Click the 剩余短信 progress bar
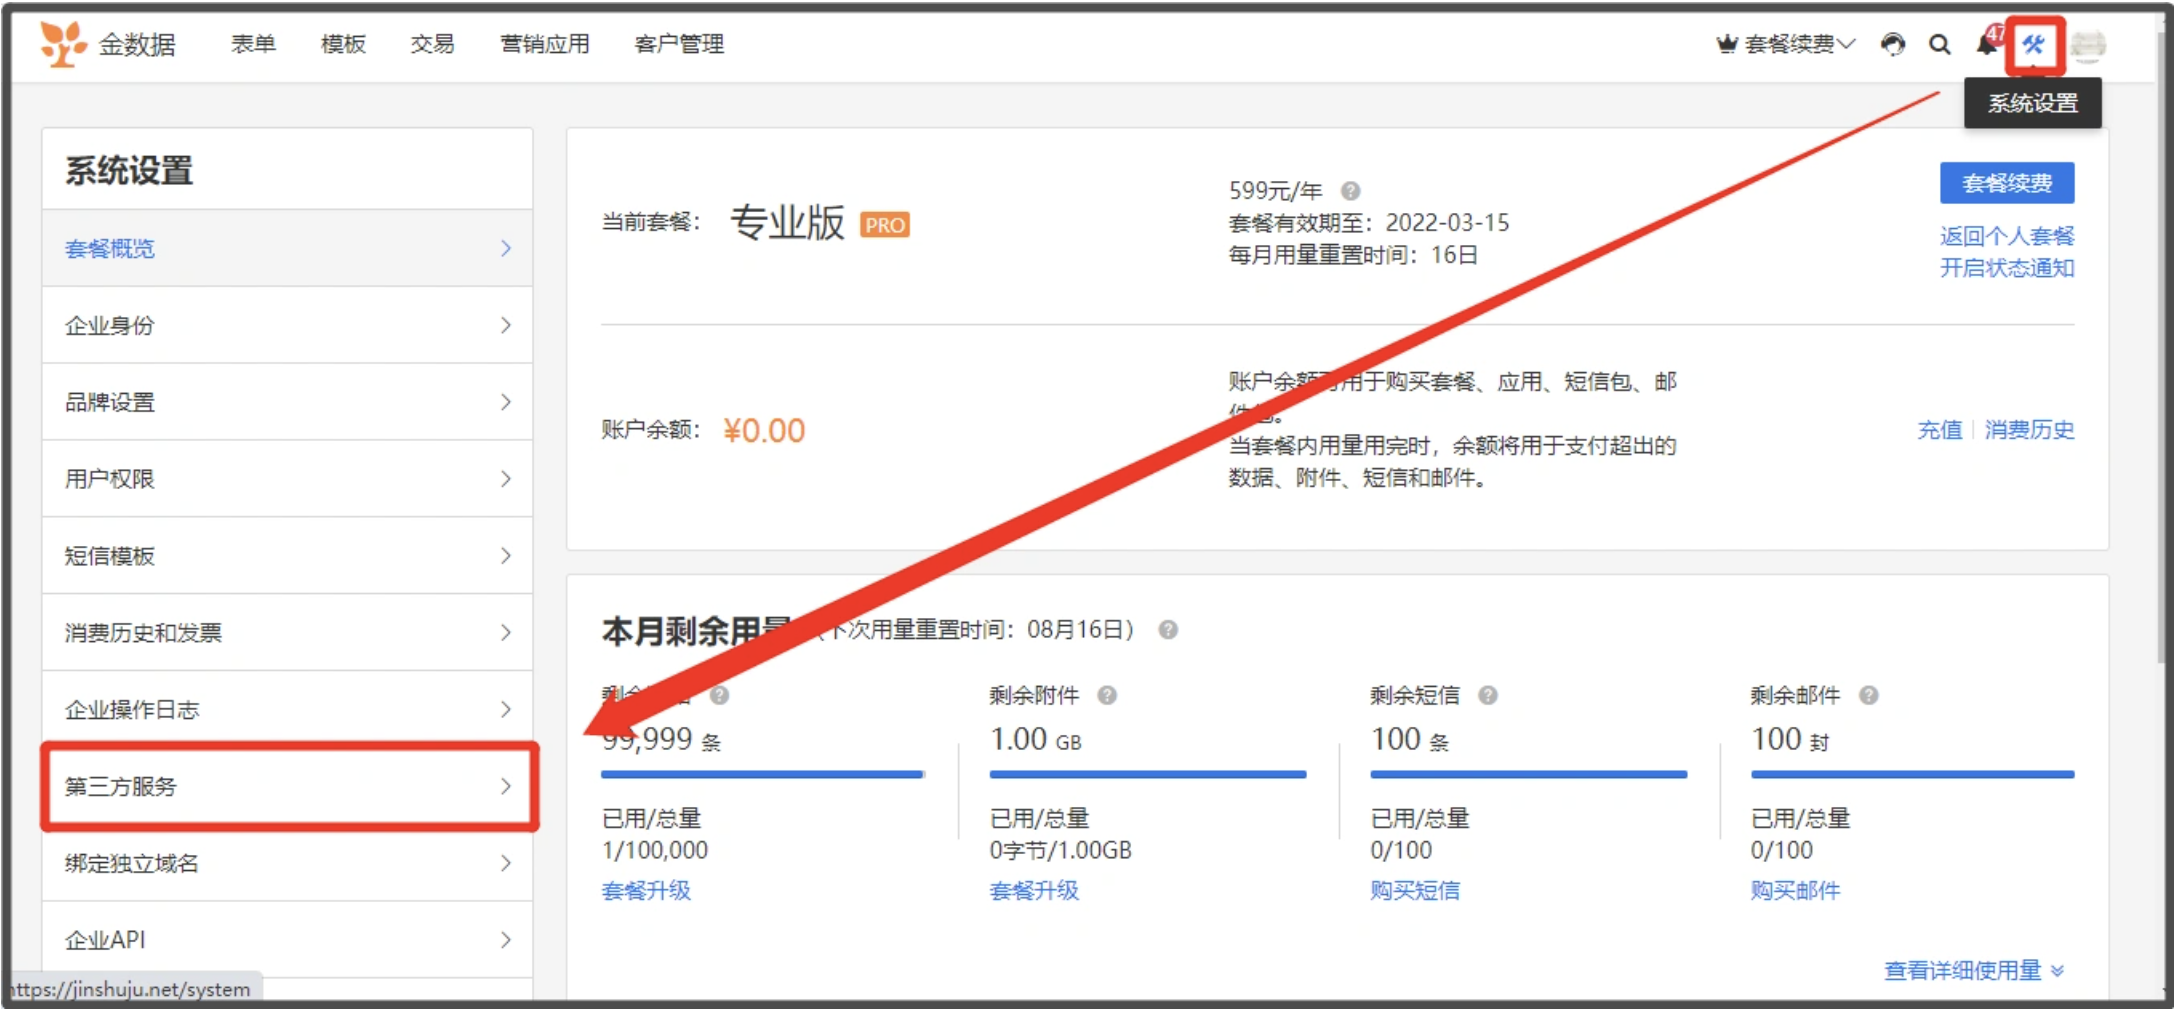The width and height of the screenshot is (2178, 1018). 1528,774
